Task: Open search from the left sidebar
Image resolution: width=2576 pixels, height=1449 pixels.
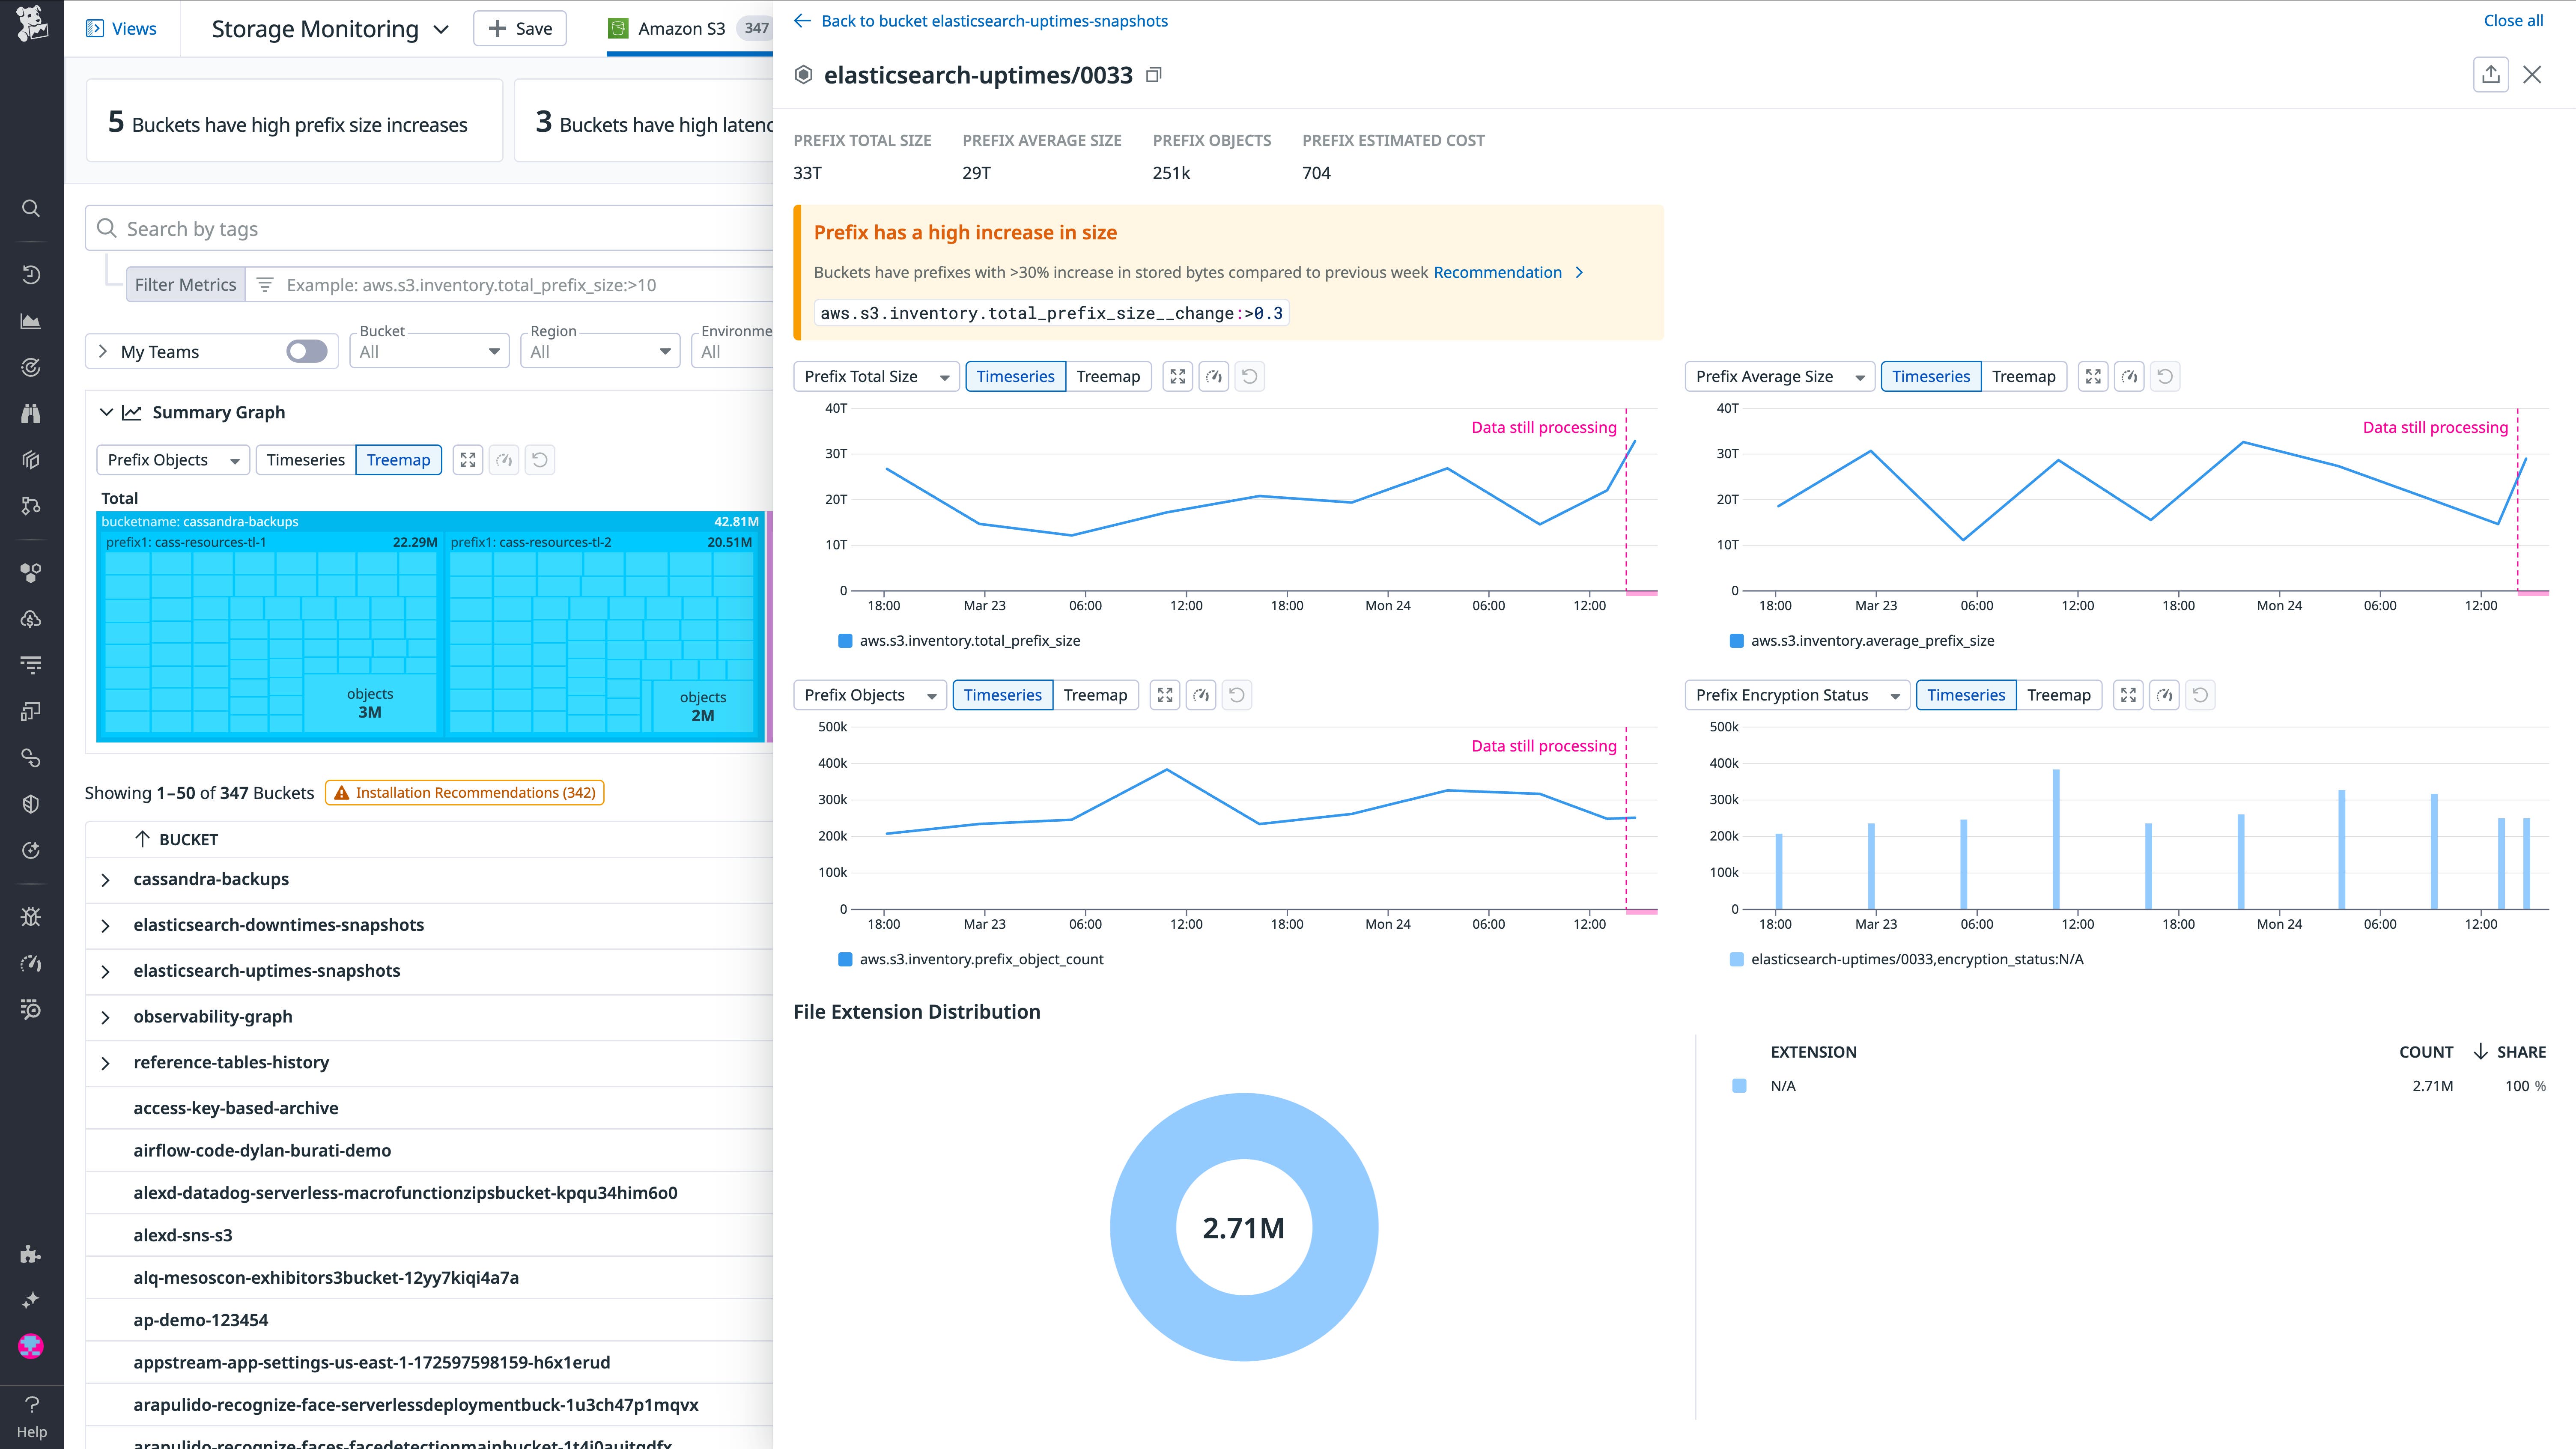Action: [30, 208]
